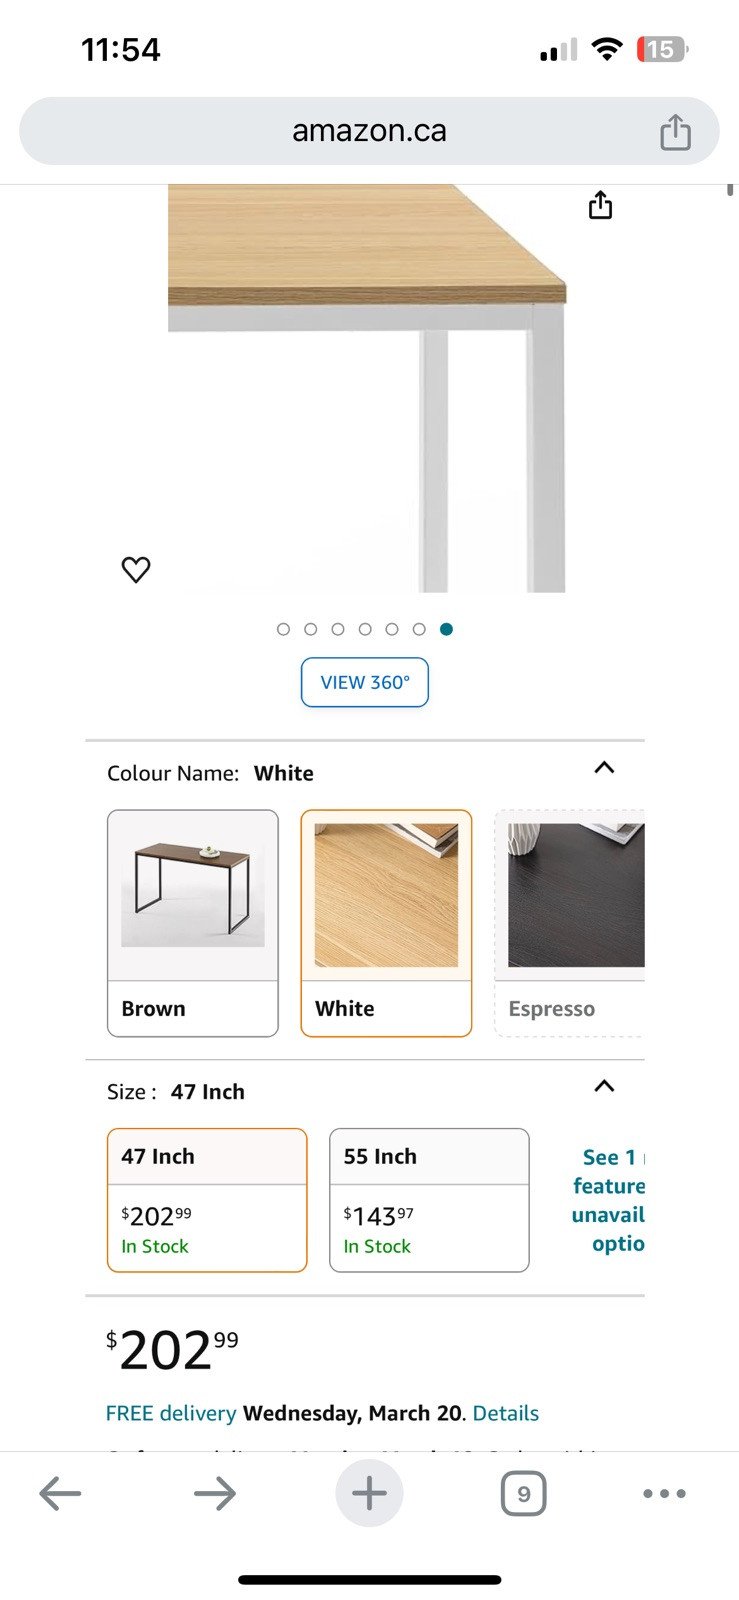The width and height of the screenshot is (739, 1600).
Task: Choose the Espresso colour swatch
Action: (570, 923)
